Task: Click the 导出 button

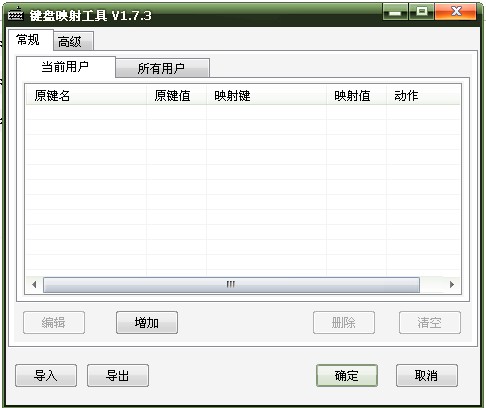Action: pos(118,375)
